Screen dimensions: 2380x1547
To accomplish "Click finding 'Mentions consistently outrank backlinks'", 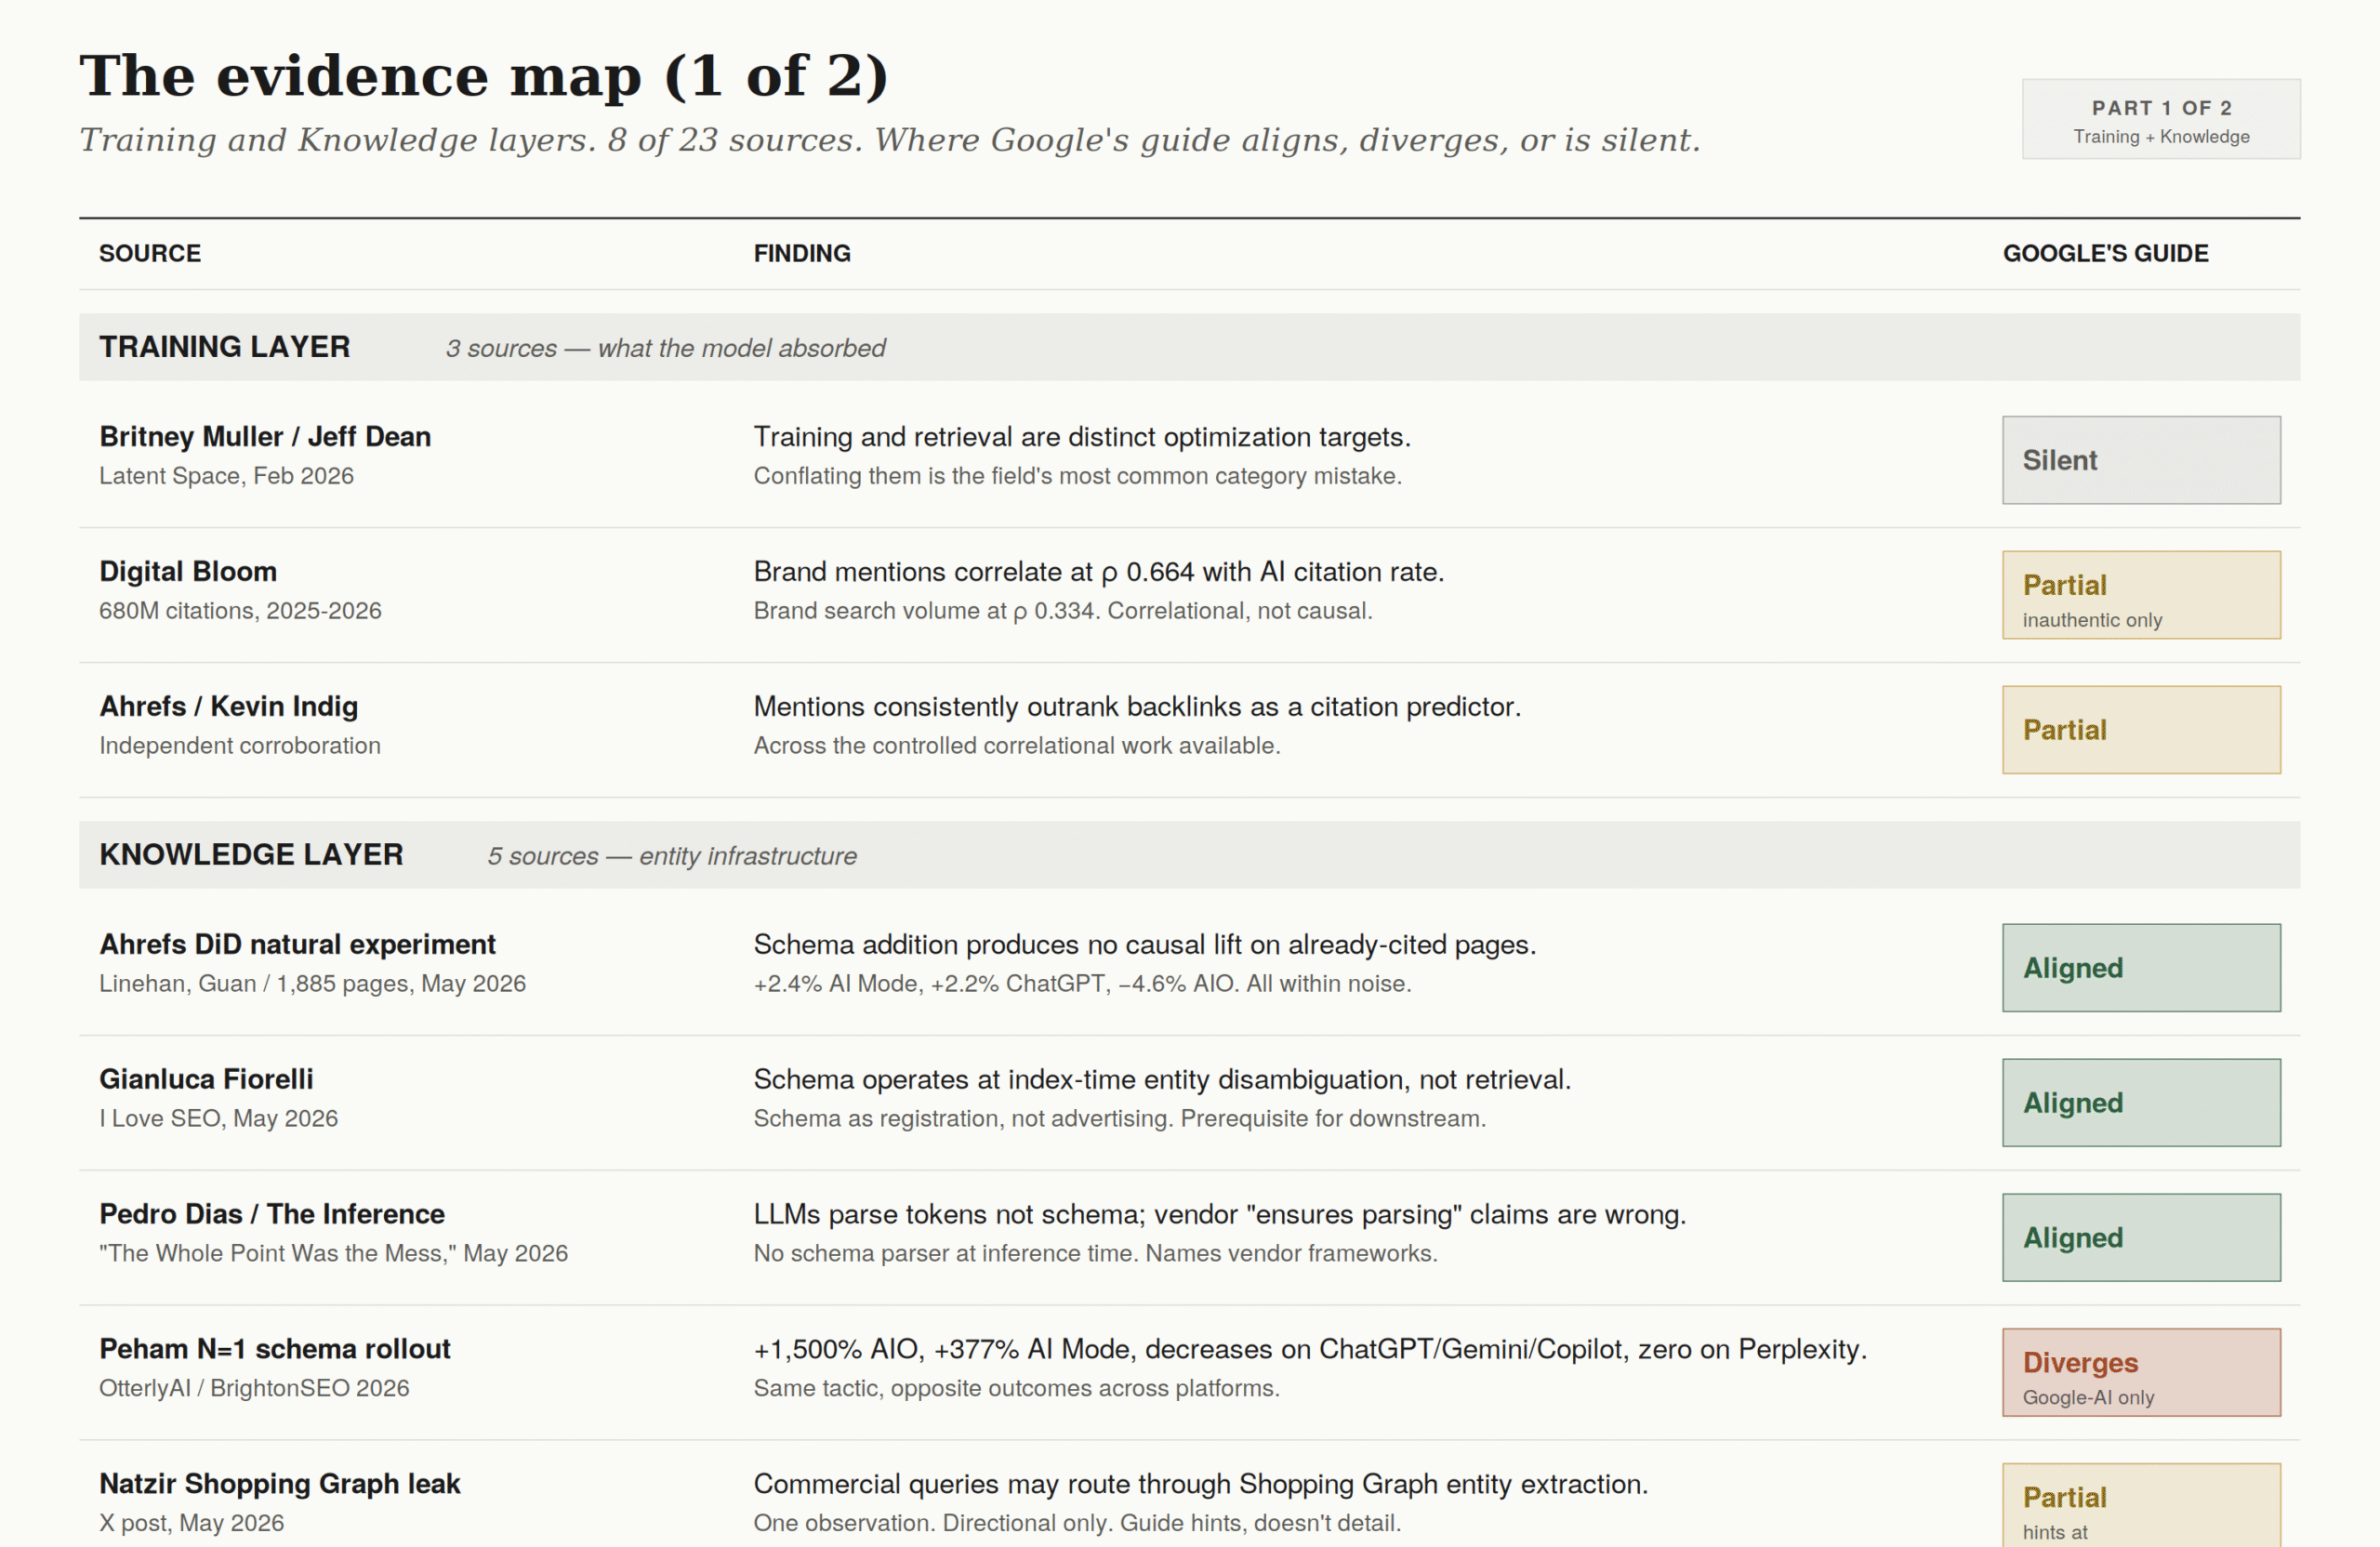I will [x=1137, y=707].
